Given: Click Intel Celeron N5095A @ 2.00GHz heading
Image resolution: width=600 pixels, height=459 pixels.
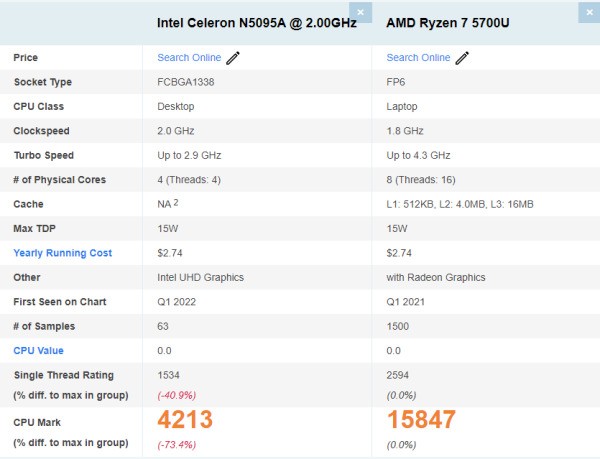Looking at the screenshot, I should [257, 23].
